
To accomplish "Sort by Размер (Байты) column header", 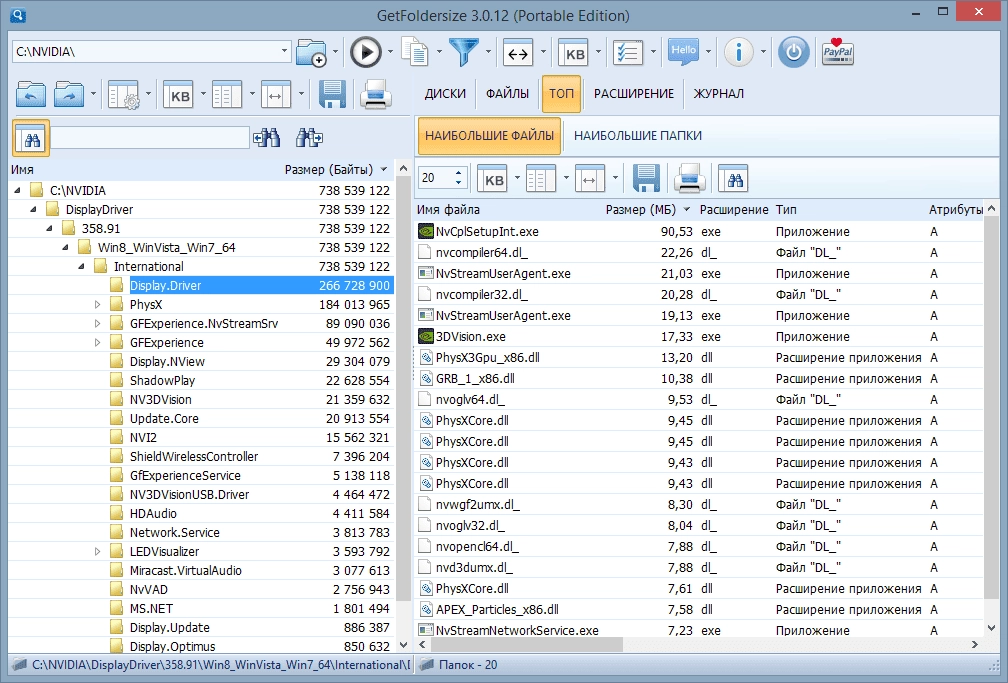I will tap(328, 170).
